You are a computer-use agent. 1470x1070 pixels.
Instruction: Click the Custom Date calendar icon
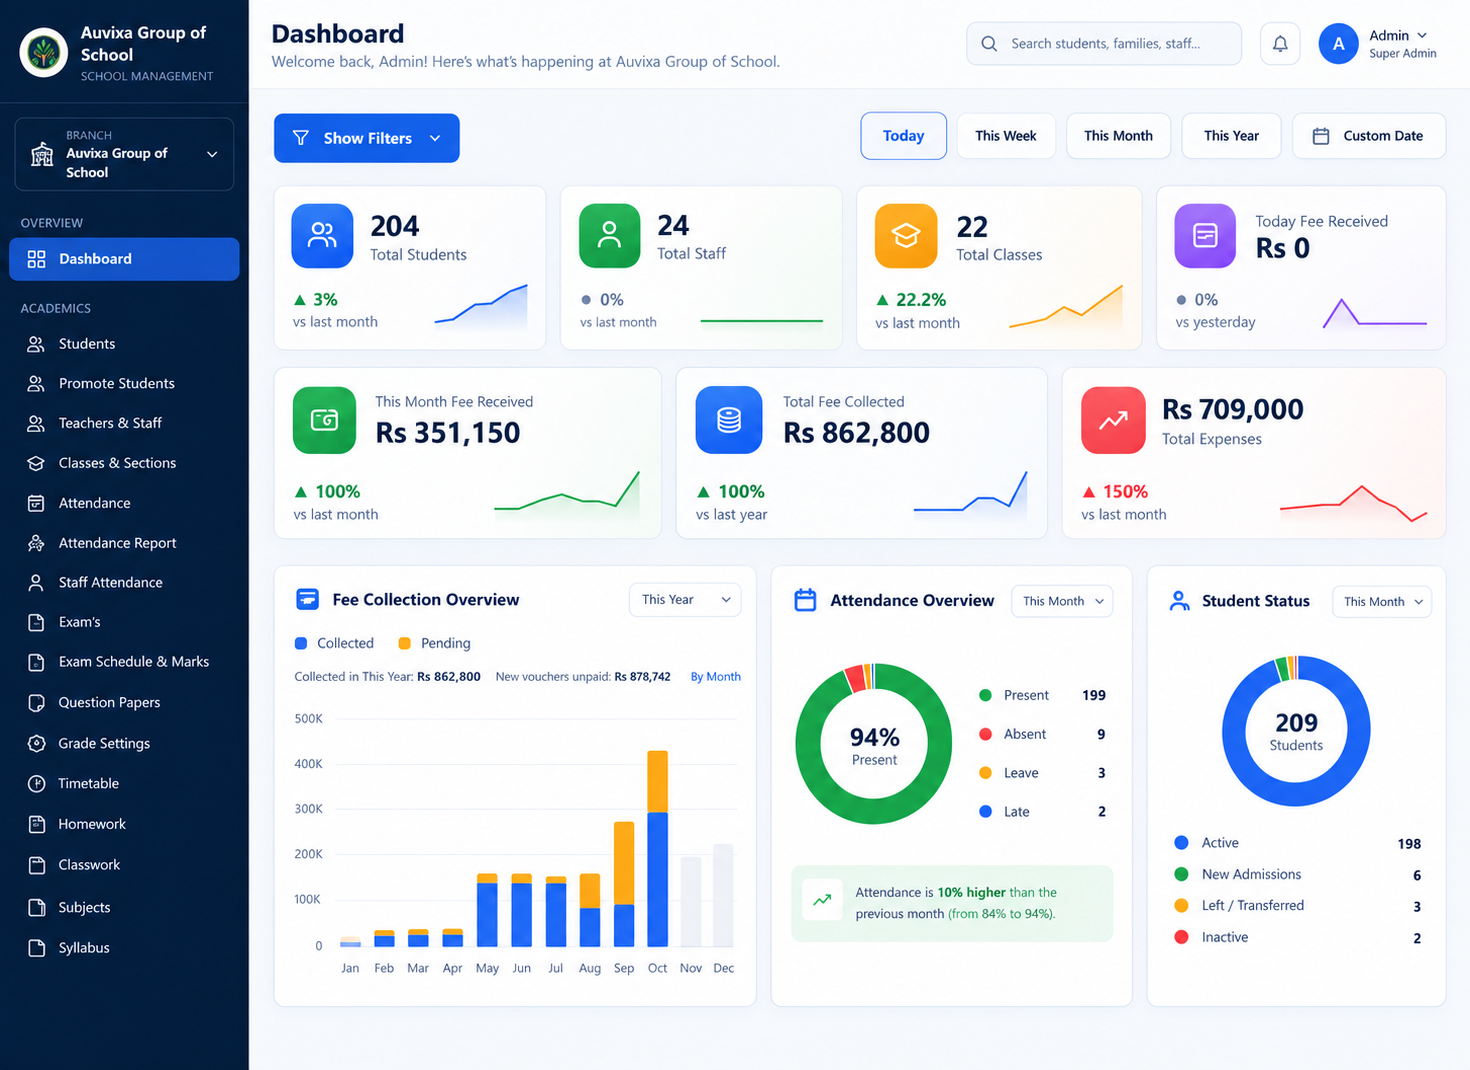(1320, 136)
